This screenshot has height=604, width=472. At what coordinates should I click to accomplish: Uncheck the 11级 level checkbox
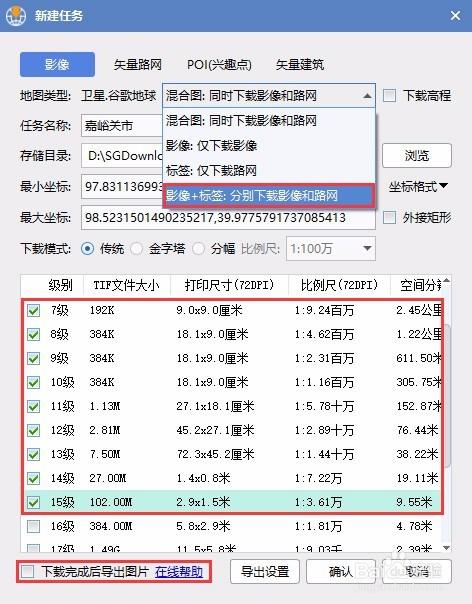click(34, 406)
